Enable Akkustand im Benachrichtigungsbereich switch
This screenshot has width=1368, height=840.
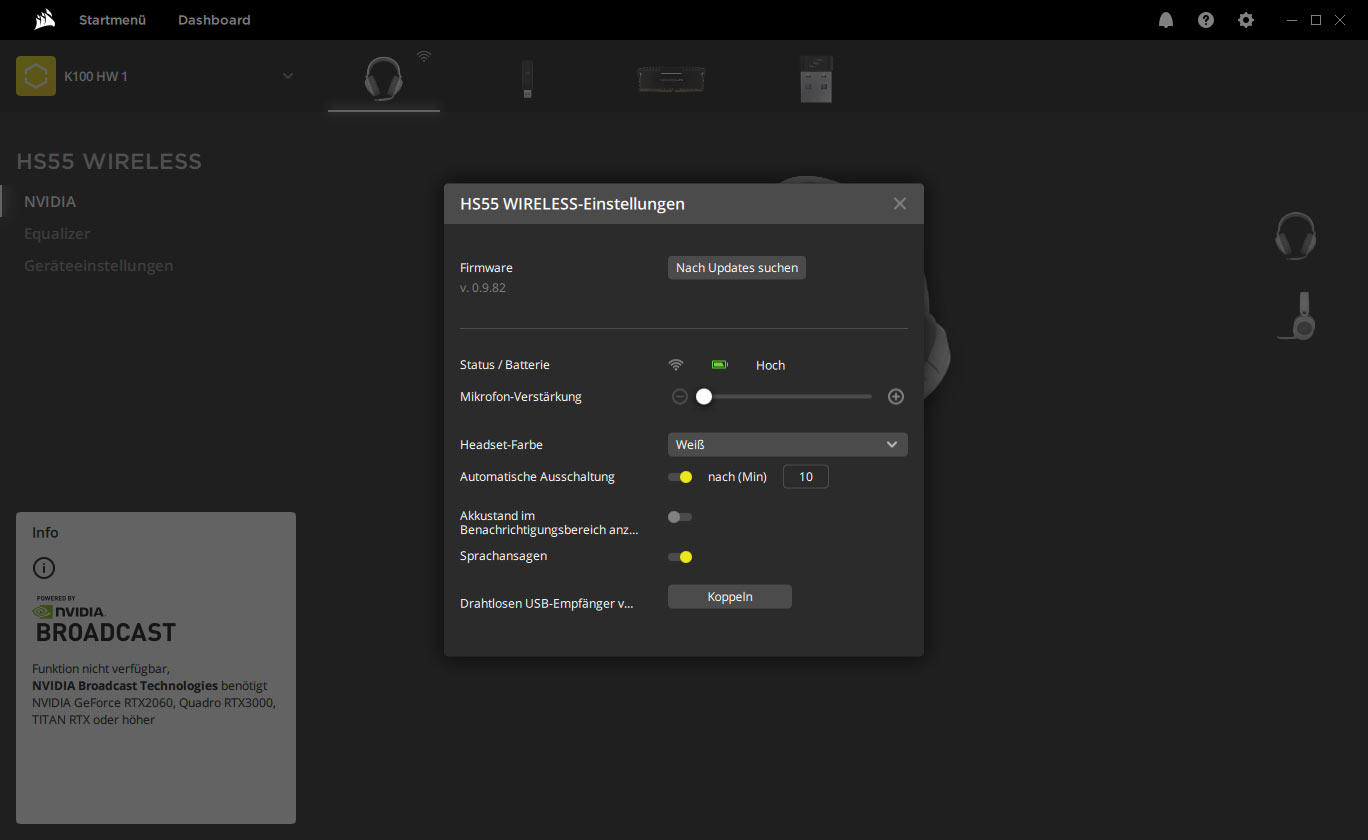[680, 517]
